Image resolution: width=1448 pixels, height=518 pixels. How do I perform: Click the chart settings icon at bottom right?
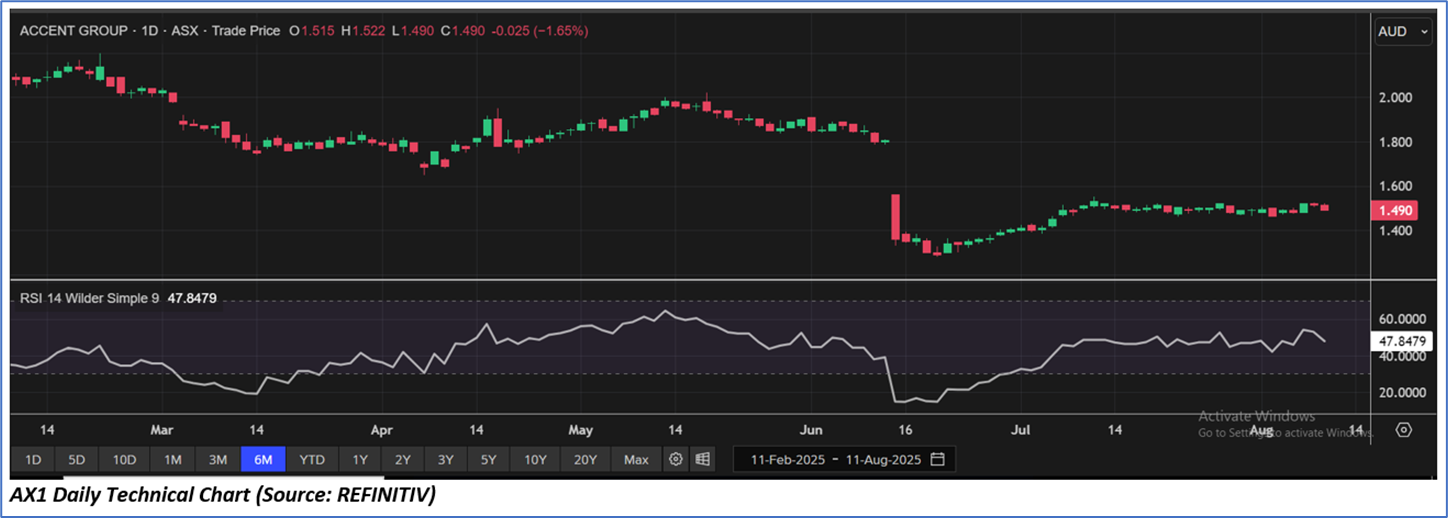click(x=1403, y=430)
